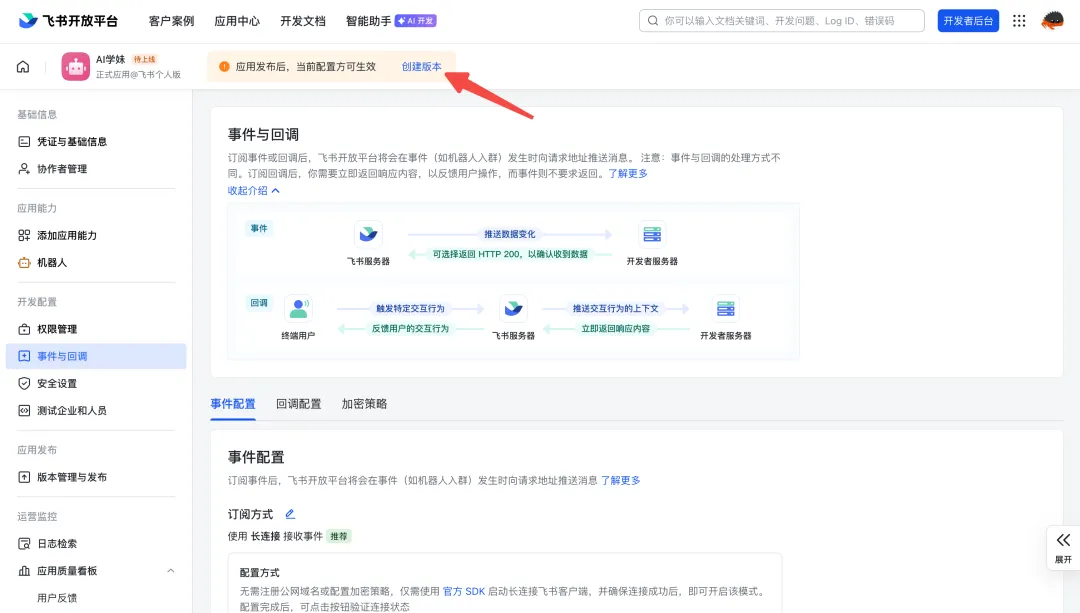This screenshot has width=1080, height=613.
Task: Click the 创建版本 link
Action: (422, 67)
